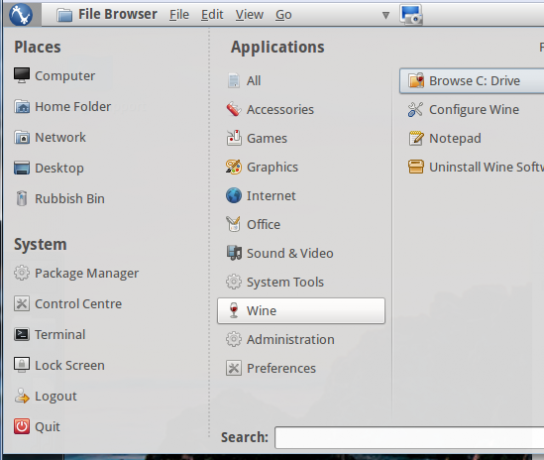Select the Graphics category
Screen dimensions: 544x460
[301, 167]
